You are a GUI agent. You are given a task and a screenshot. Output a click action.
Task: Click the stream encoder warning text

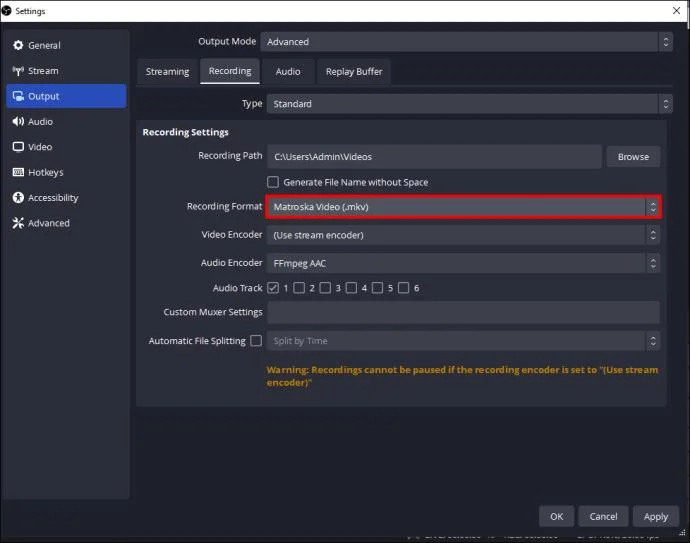(462, 376)
